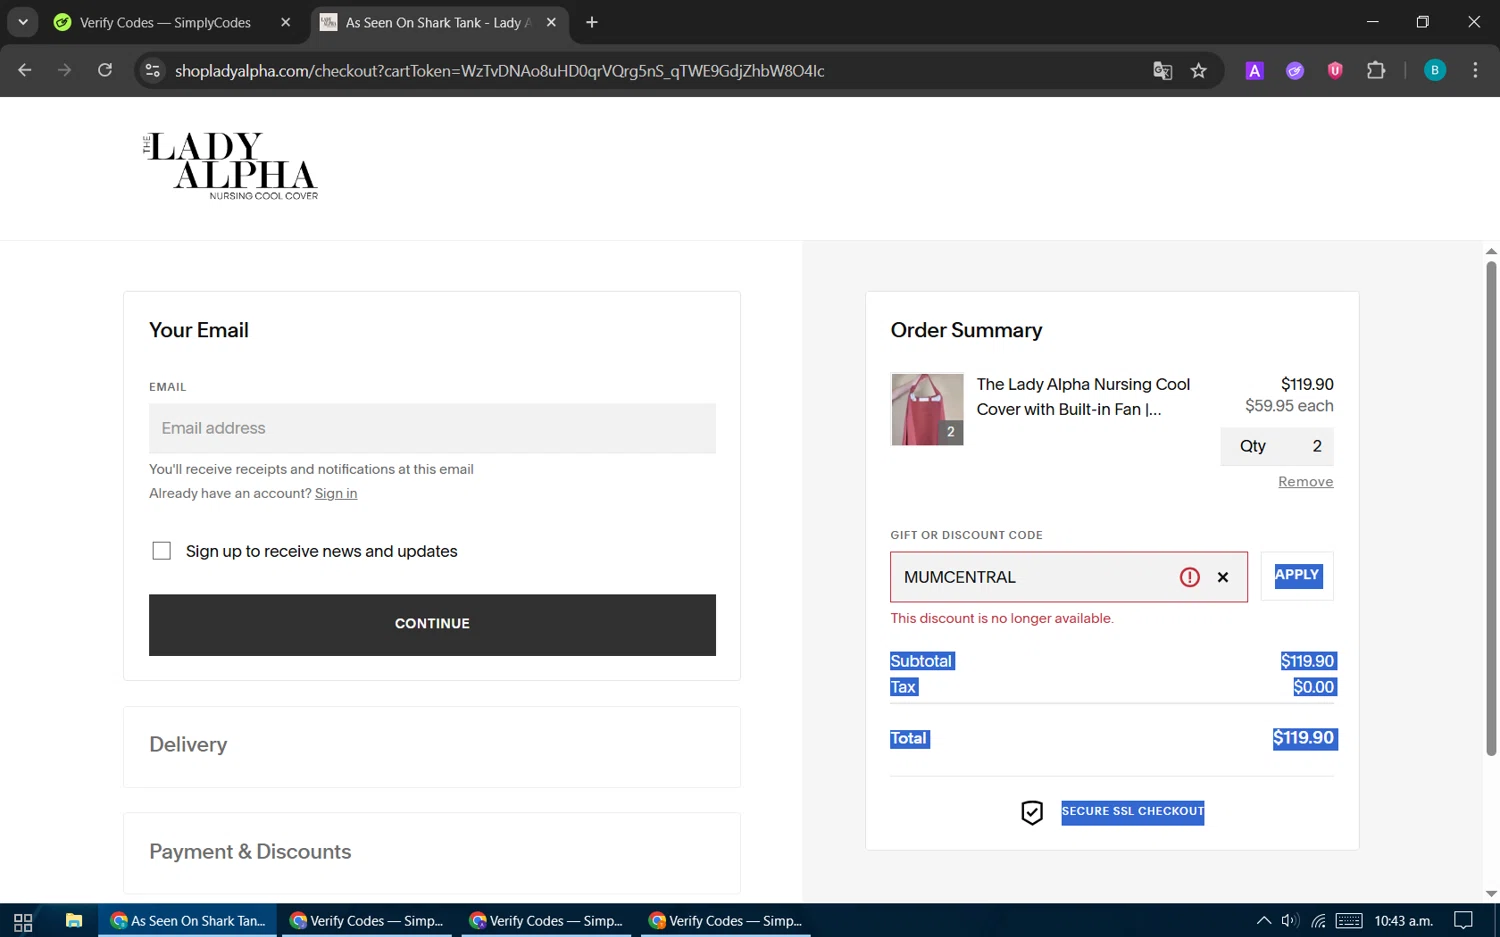Go back to the previous page
Image resolution: width=1500 pixels, height=937 pixels.
click(x=25, y=70)
